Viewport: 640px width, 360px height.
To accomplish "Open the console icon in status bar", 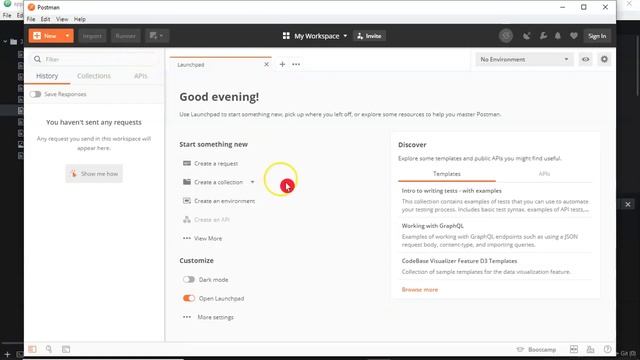I will [66, 349].
